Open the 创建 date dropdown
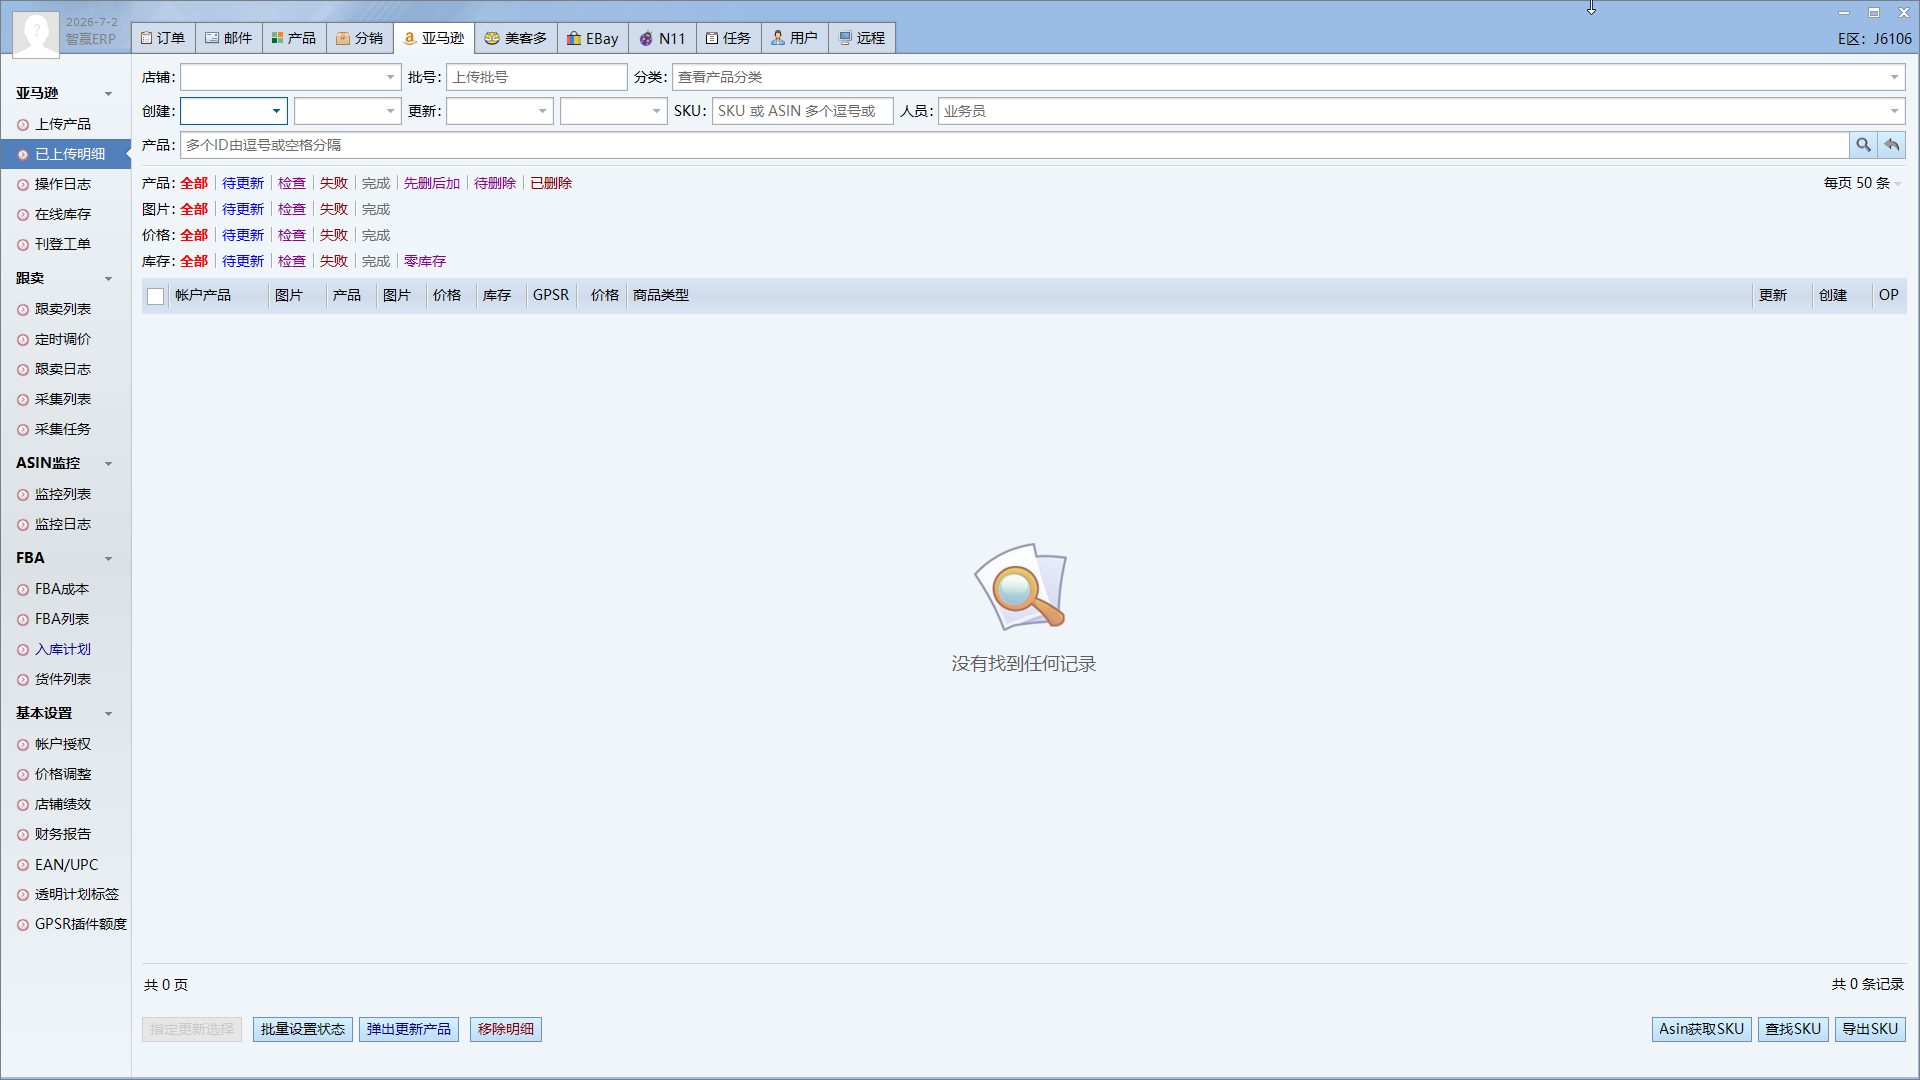The height and width of the screenshot is (1080, 1920). [234, 111]
